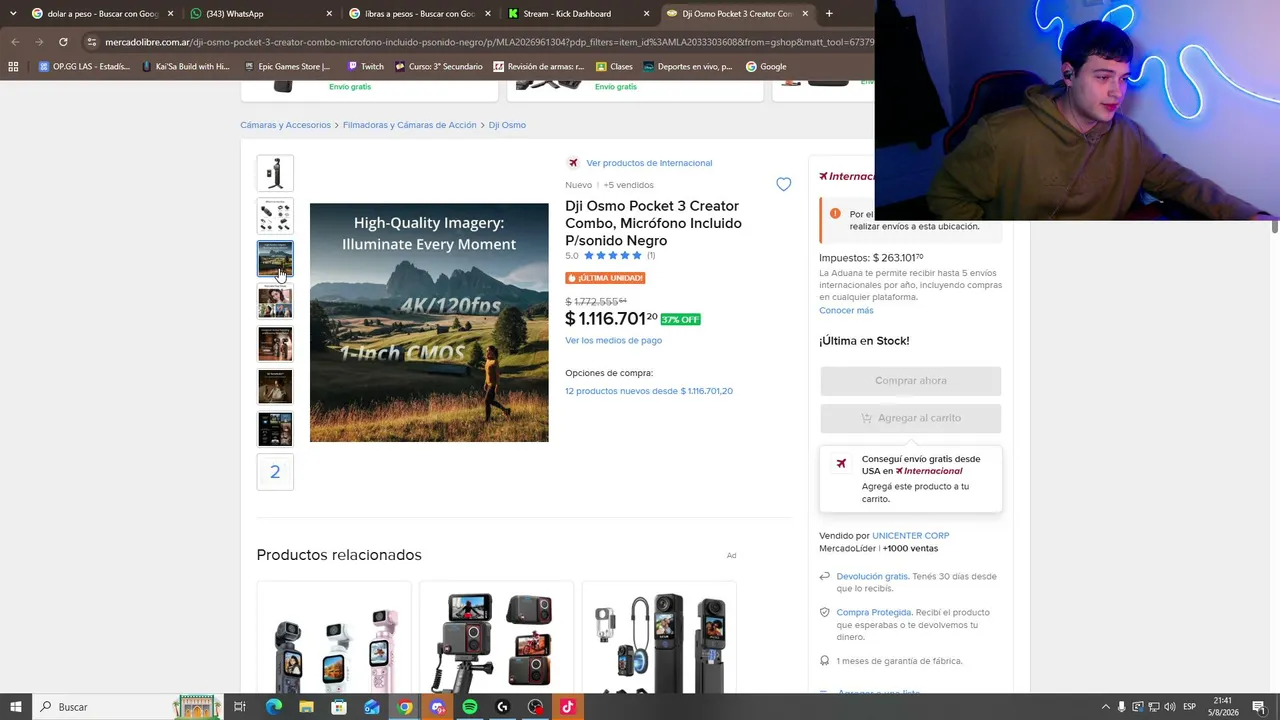Close the WhatsApp tab
Viewport: 1280px width, 720px height.
(x=329, y=14)
